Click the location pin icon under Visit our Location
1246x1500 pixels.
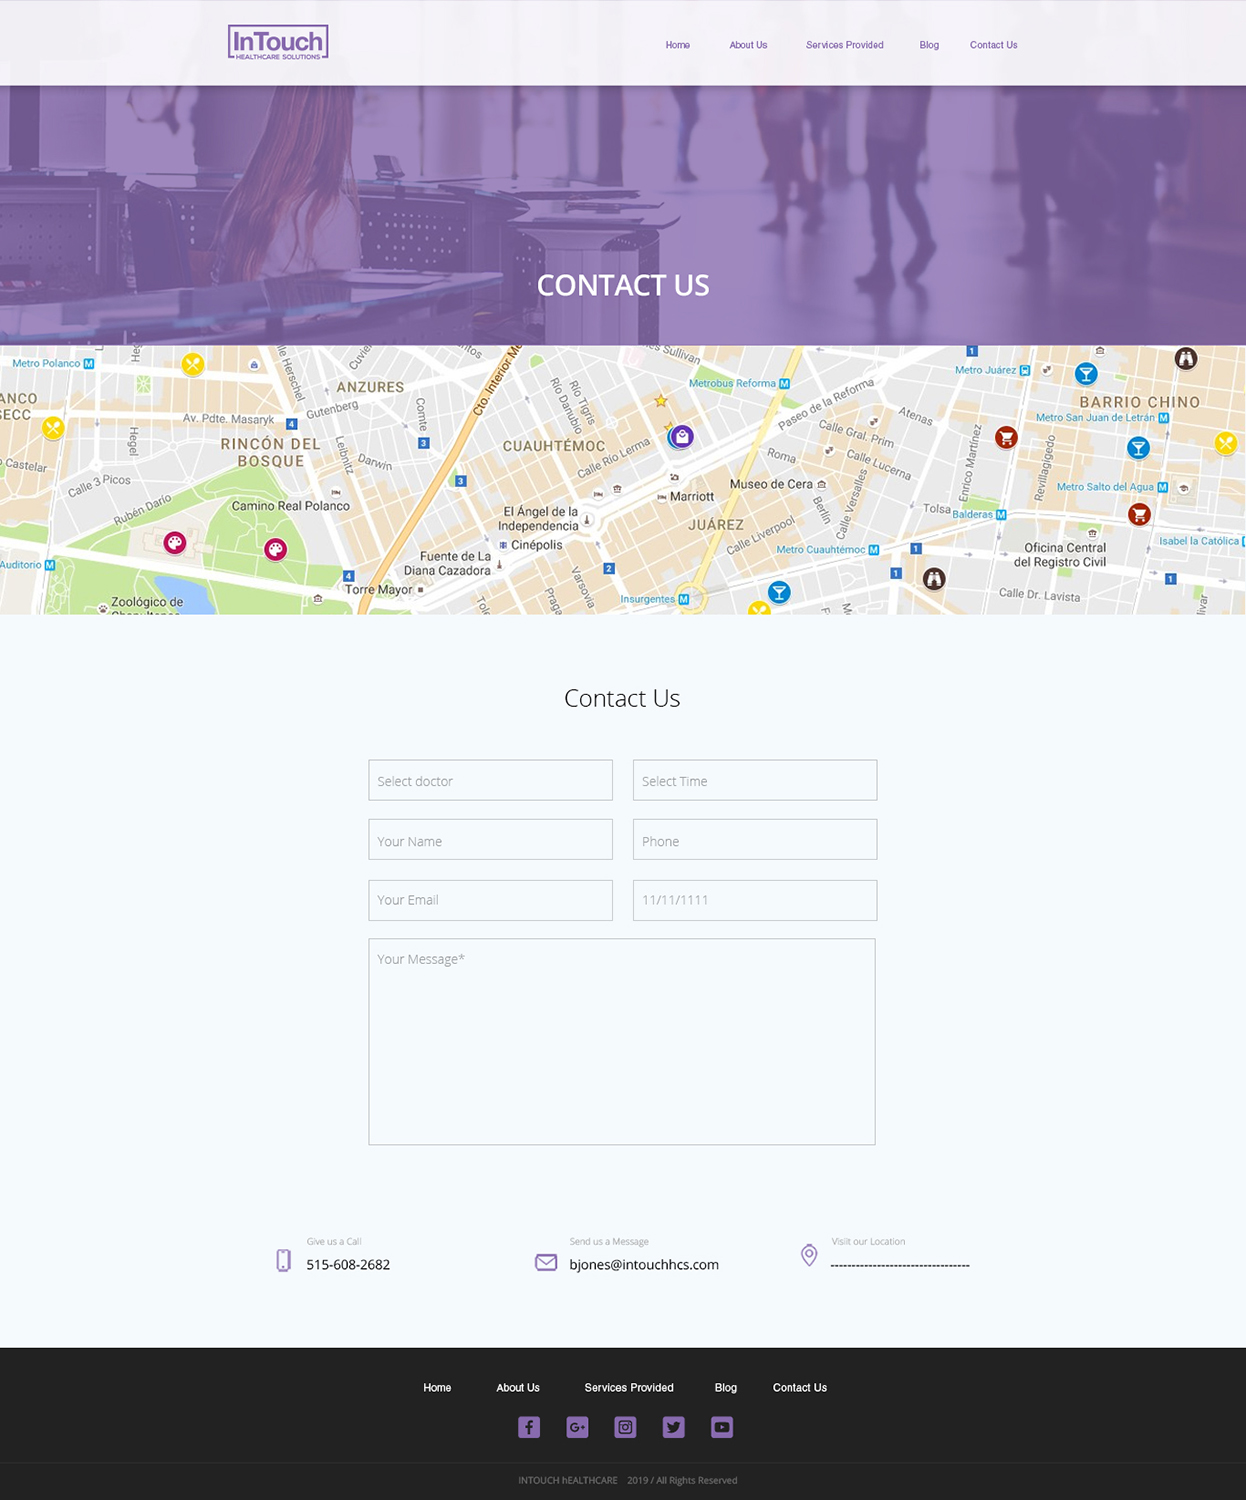pos(809,1255)
